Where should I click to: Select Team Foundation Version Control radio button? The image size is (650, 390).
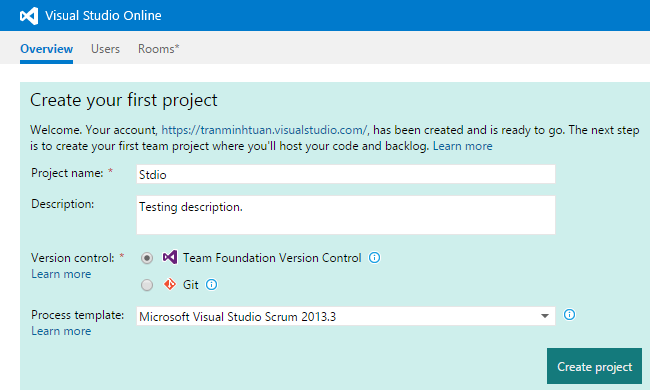pyautogui.click(x=147, y=258)
